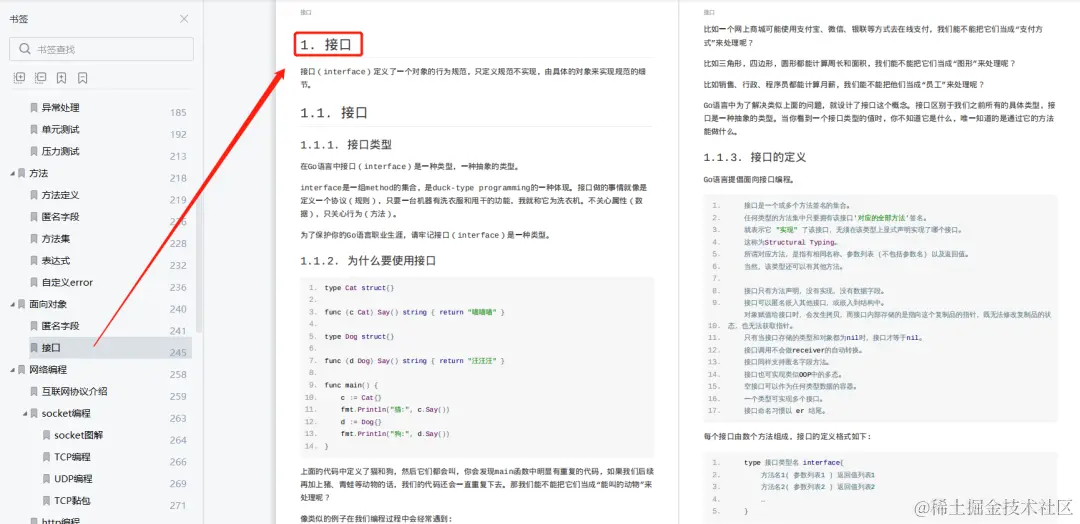The height and width of the screenshot is (524, 1080).
Task: Click page number 259 in bookmark list
Action: (178, 396)
